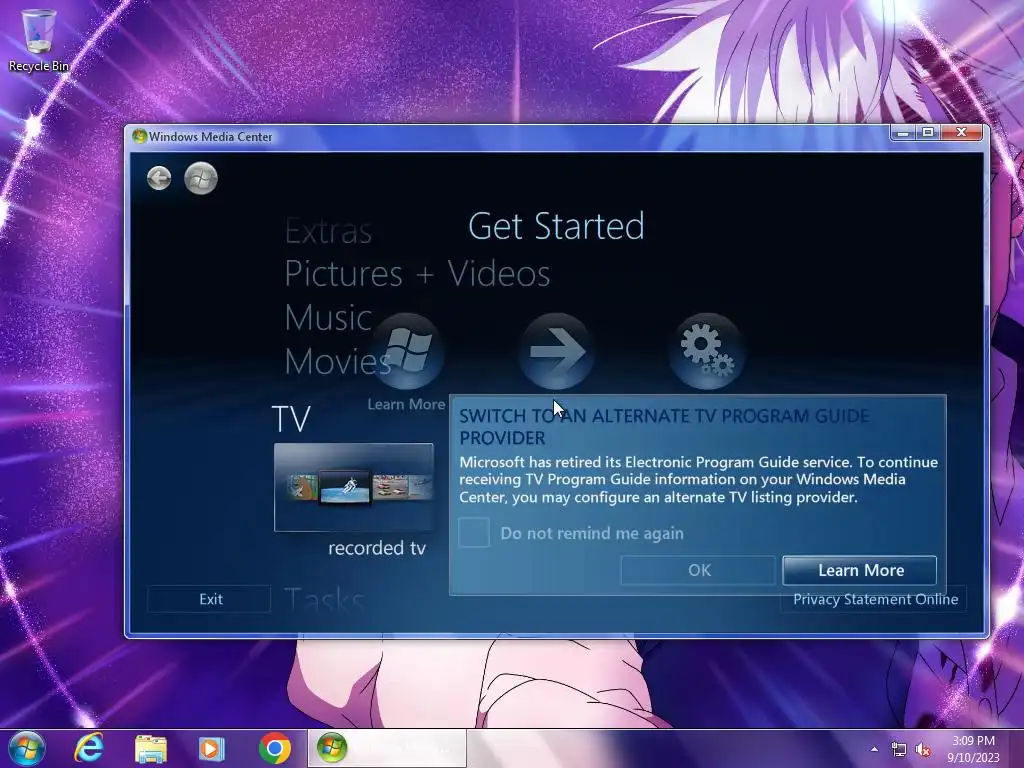Click the Exit button

(210, 599)
